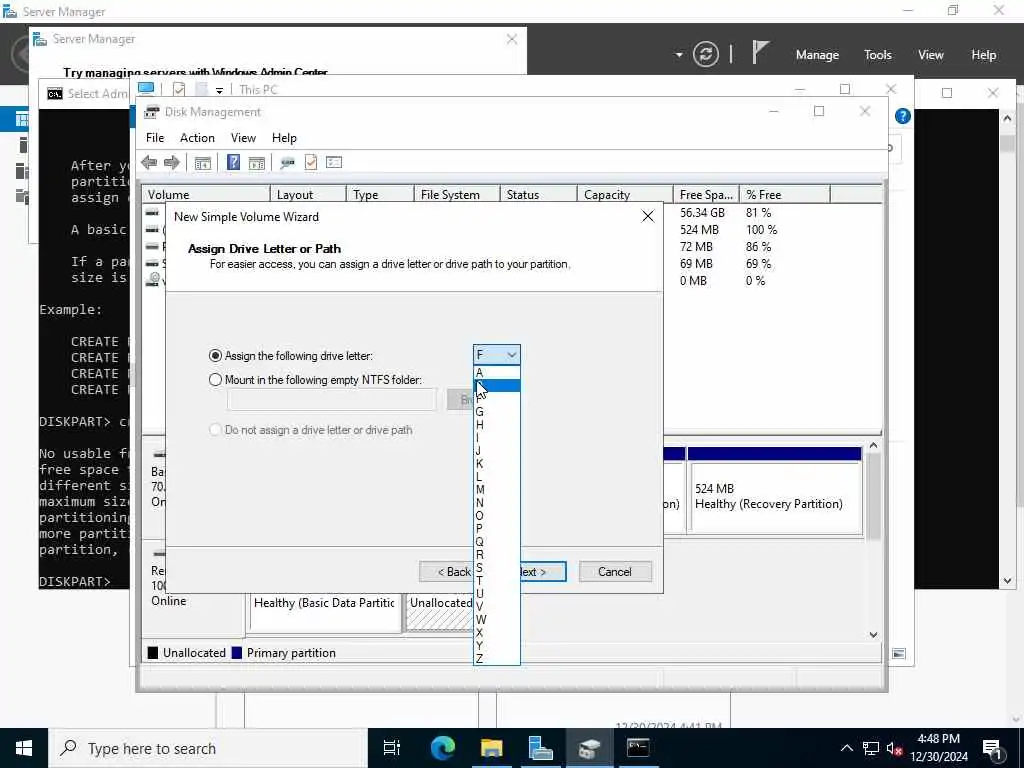Choose drive letter P from the list

pos(496,528)
